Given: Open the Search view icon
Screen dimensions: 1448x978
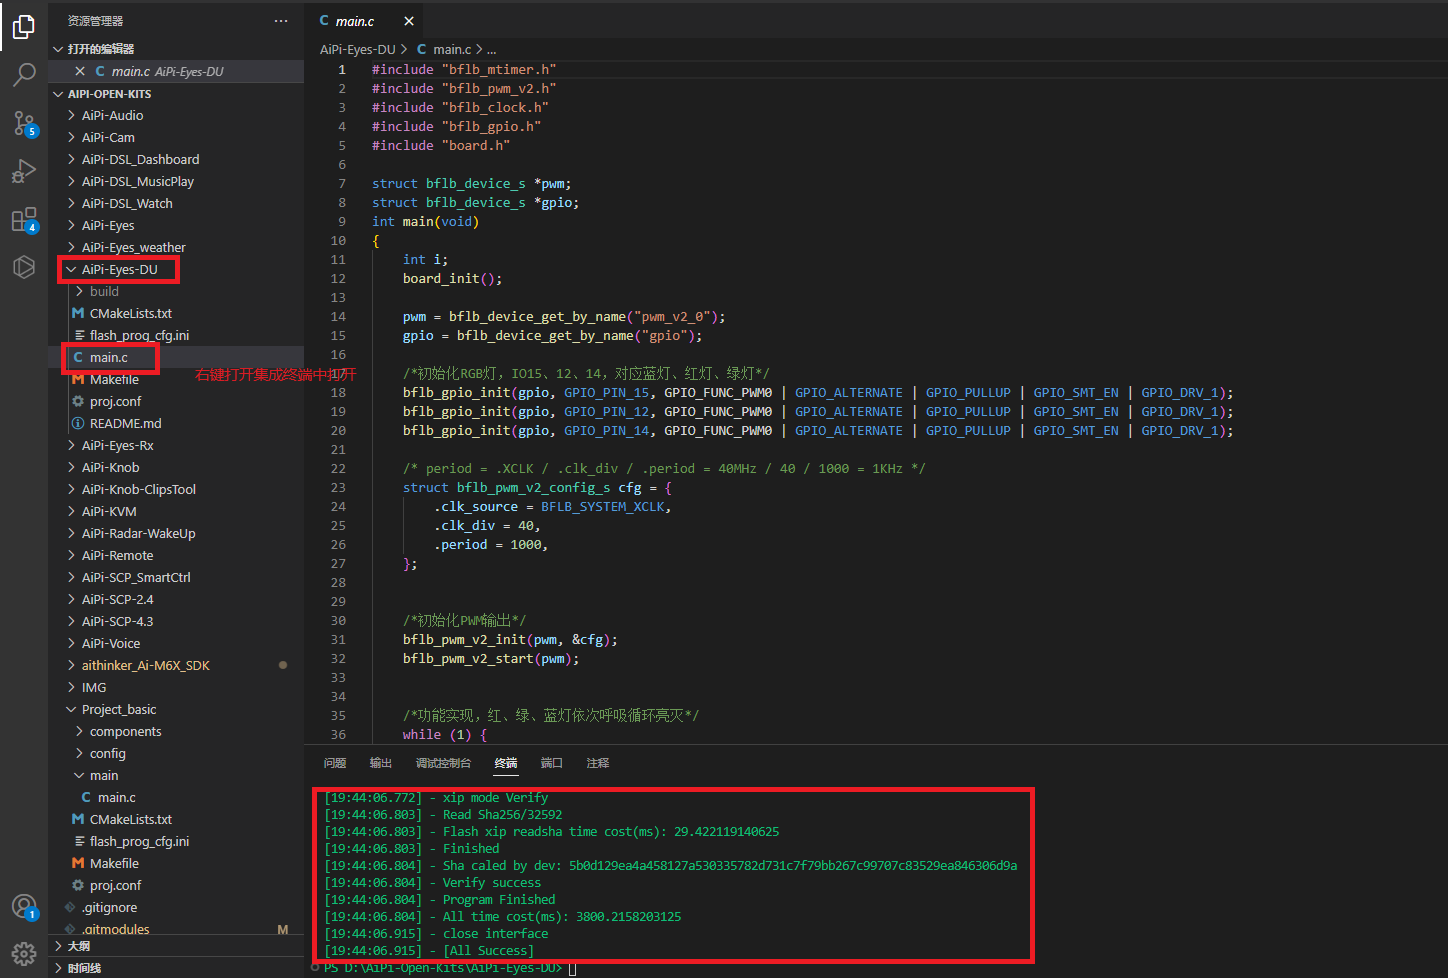Looking at the screenshot, I should [24, 75].
